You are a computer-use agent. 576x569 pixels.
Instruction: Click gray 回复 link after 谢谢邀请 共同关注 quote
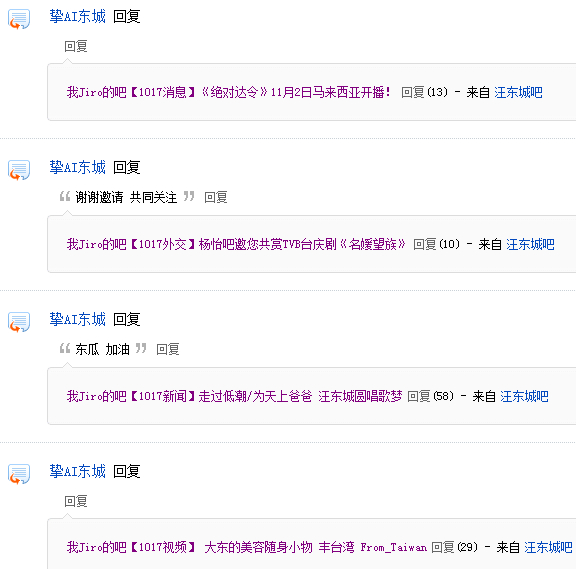(x=216, y=197)
